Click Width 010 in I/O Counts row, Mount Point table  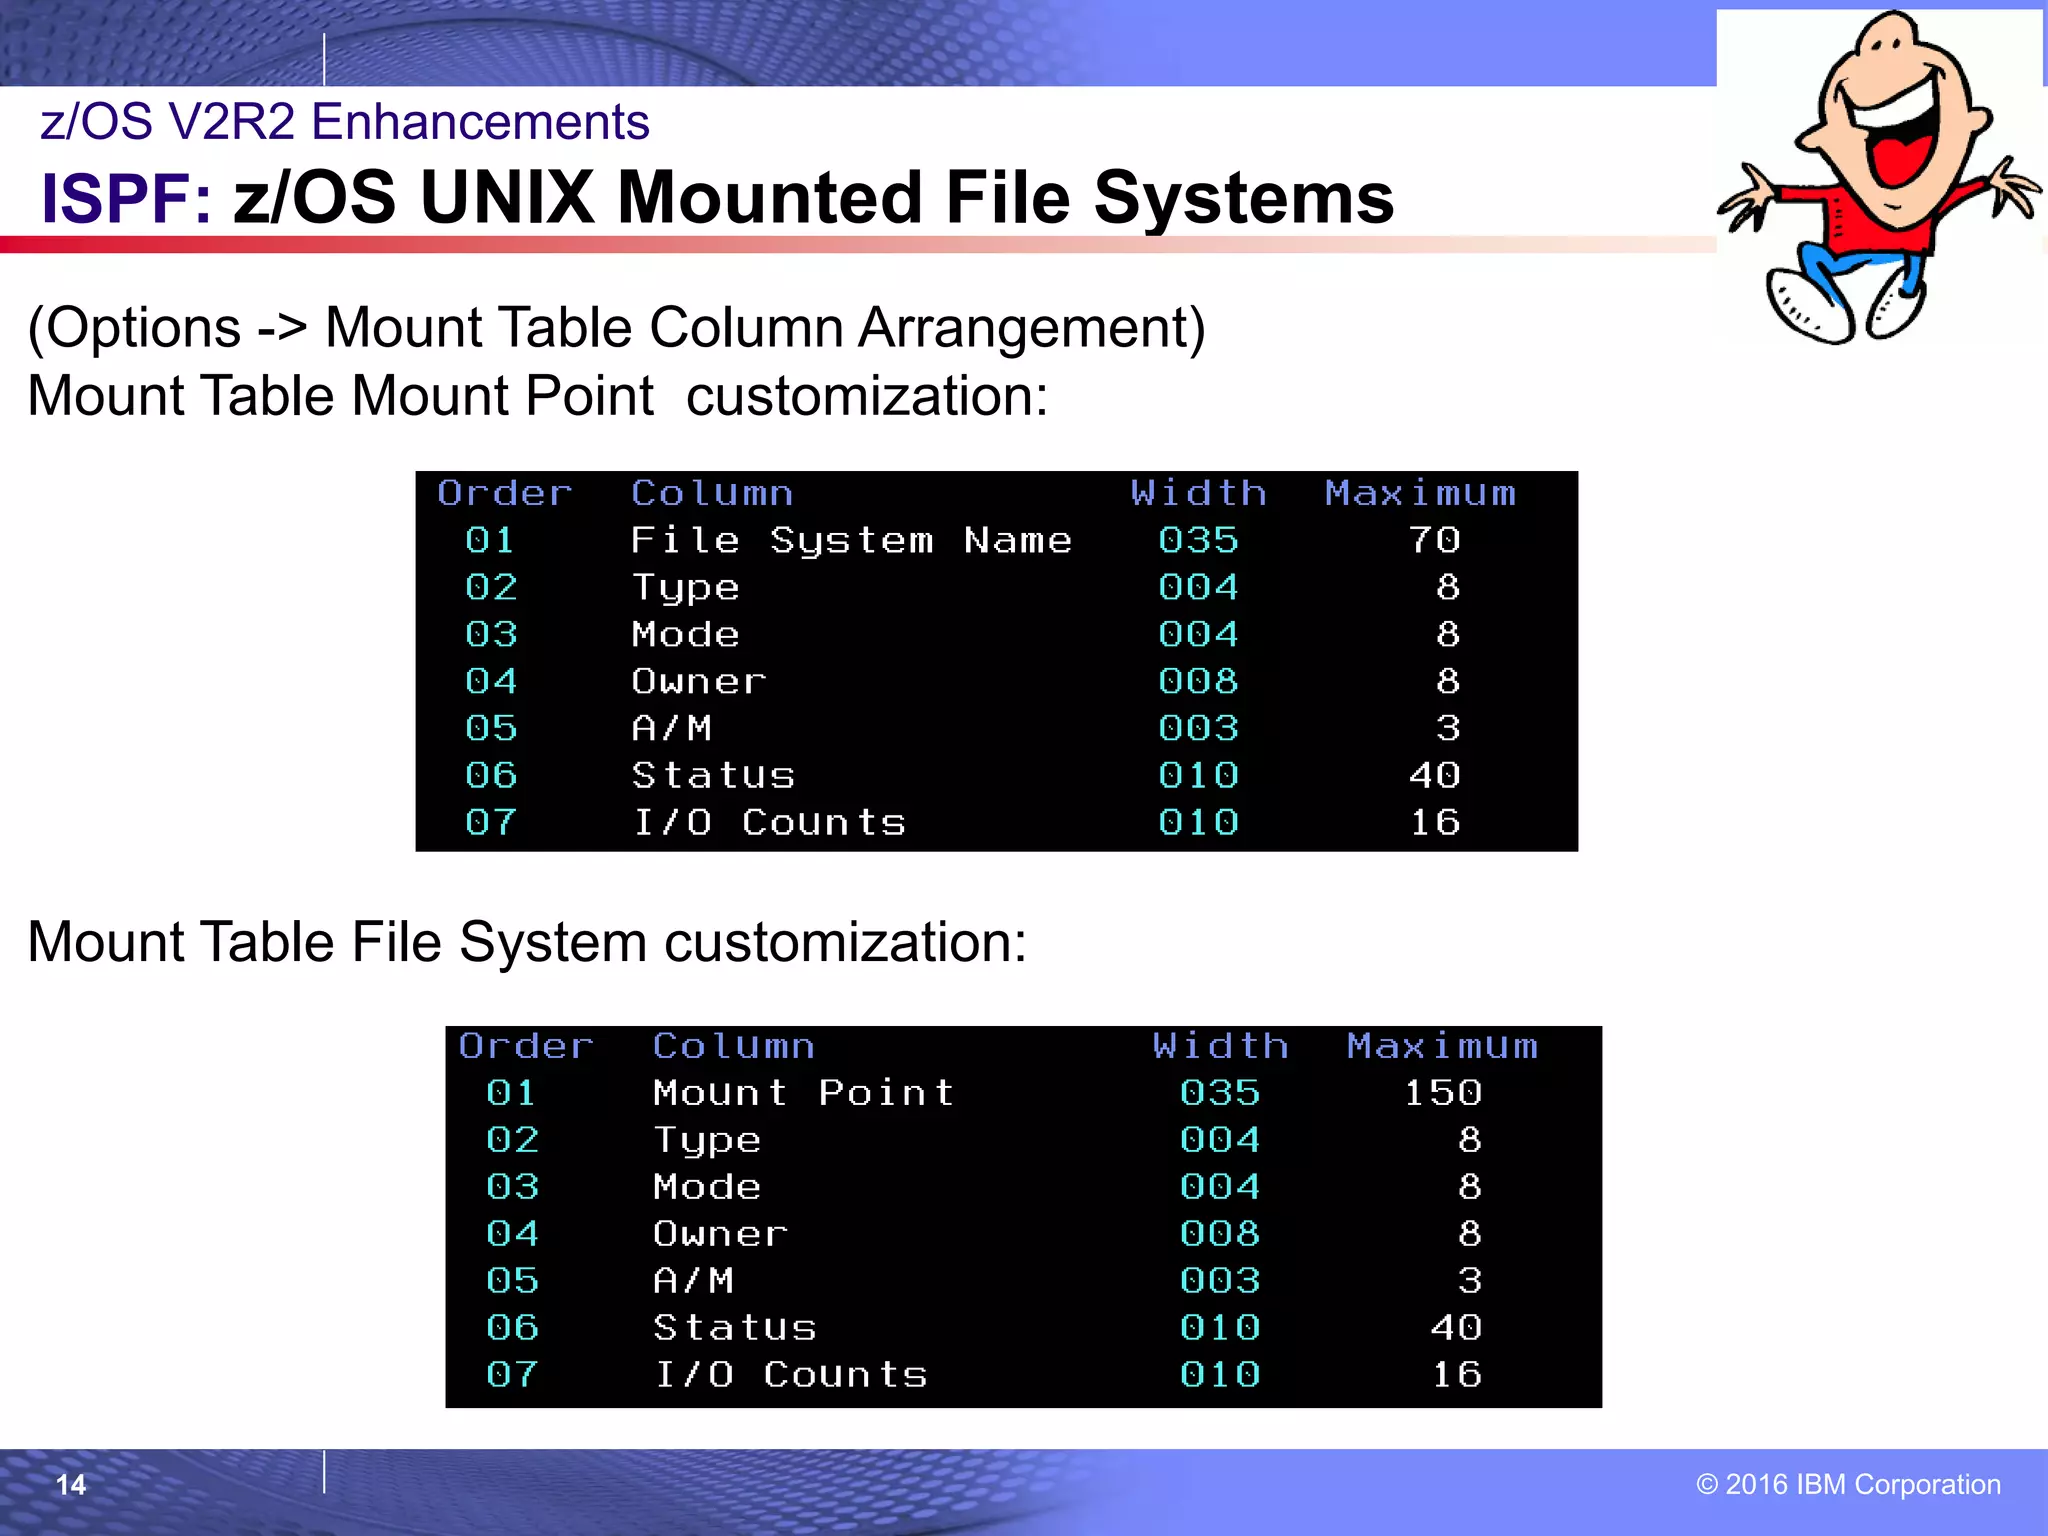(x=1220, y=1375)
